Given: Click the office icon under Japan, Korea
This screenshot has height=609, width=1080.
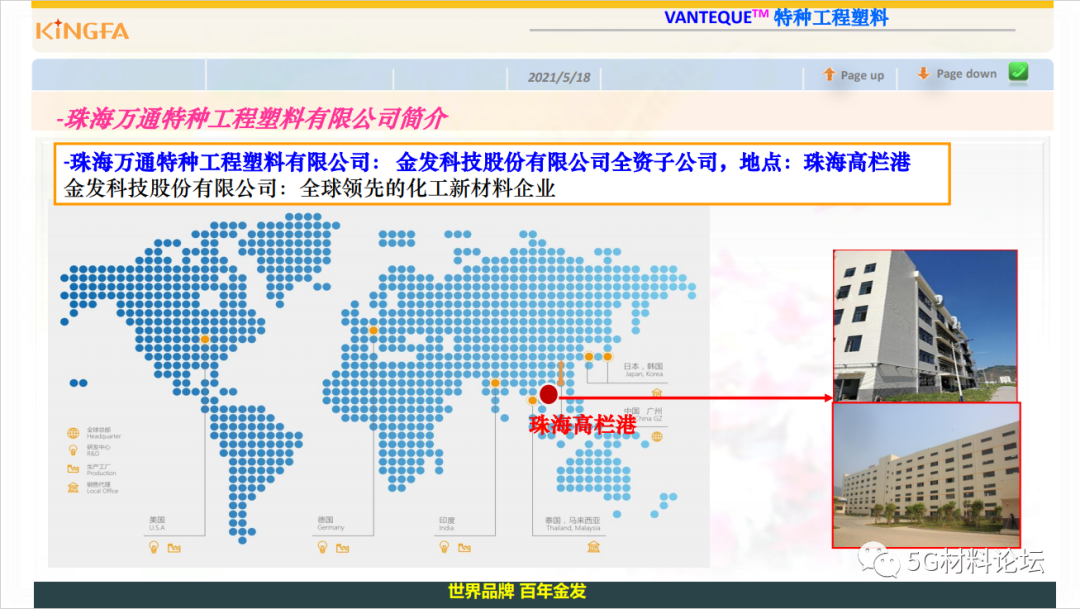Looking at the screenshot, I should [657, 393].
